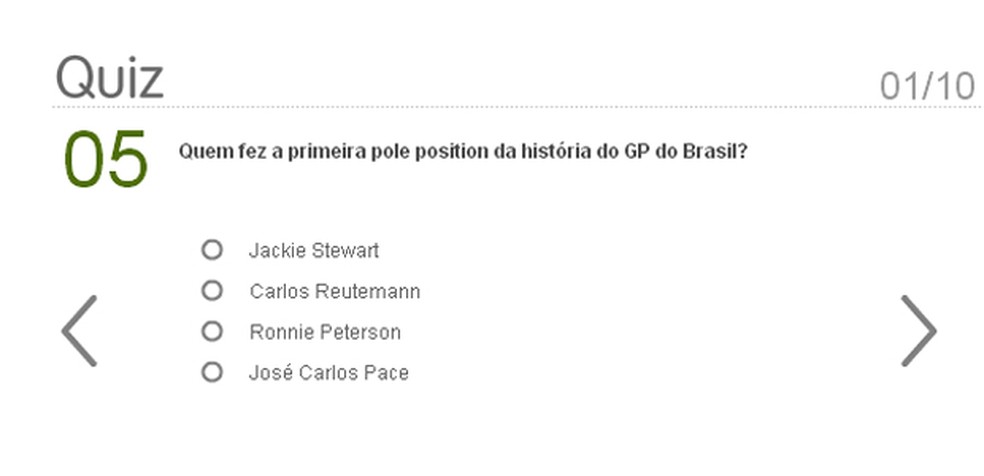Answer the question with Ronnie Peterson's circle

click(x=212, y=331)
